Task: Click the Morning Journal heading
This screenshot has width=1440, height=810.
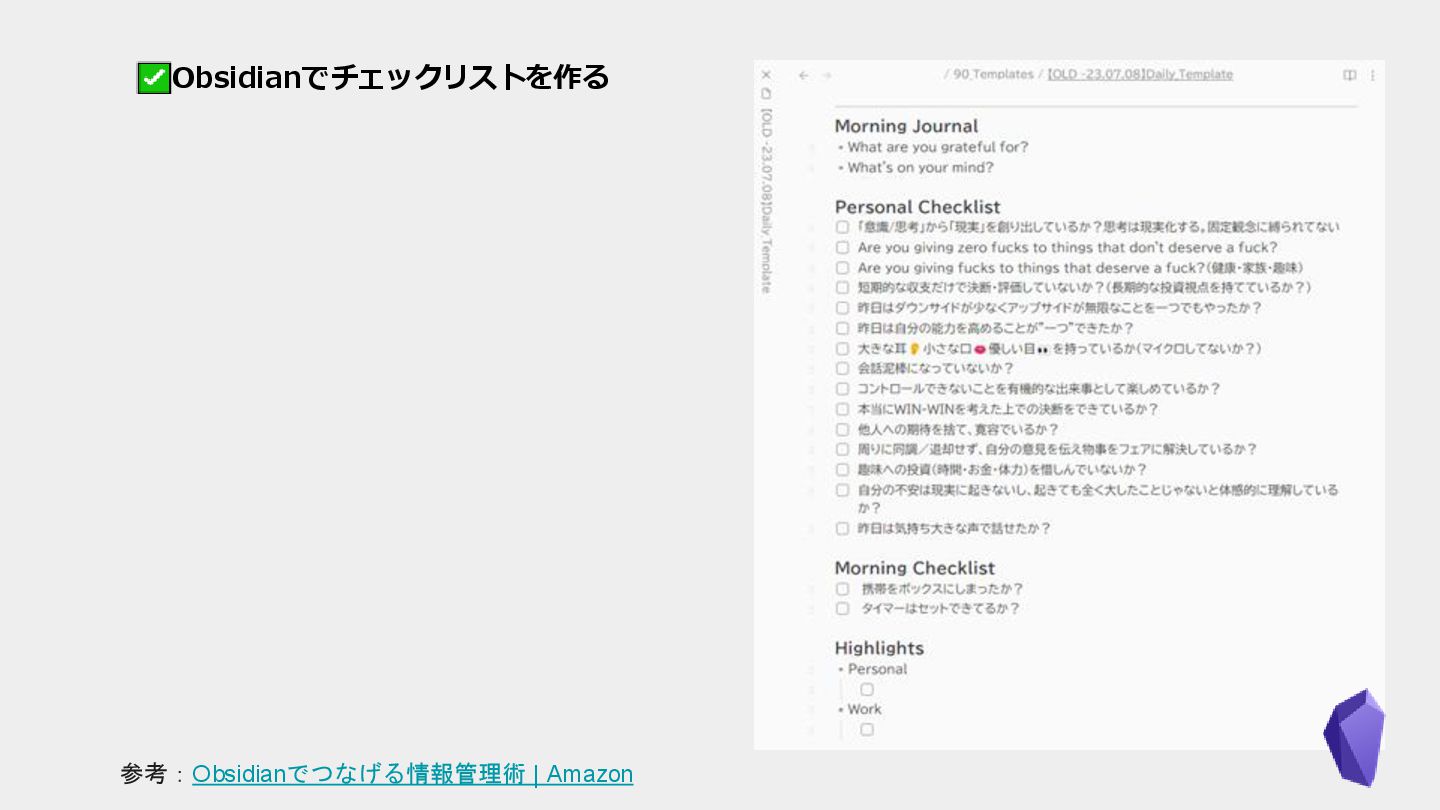Action: click(906, 126)
